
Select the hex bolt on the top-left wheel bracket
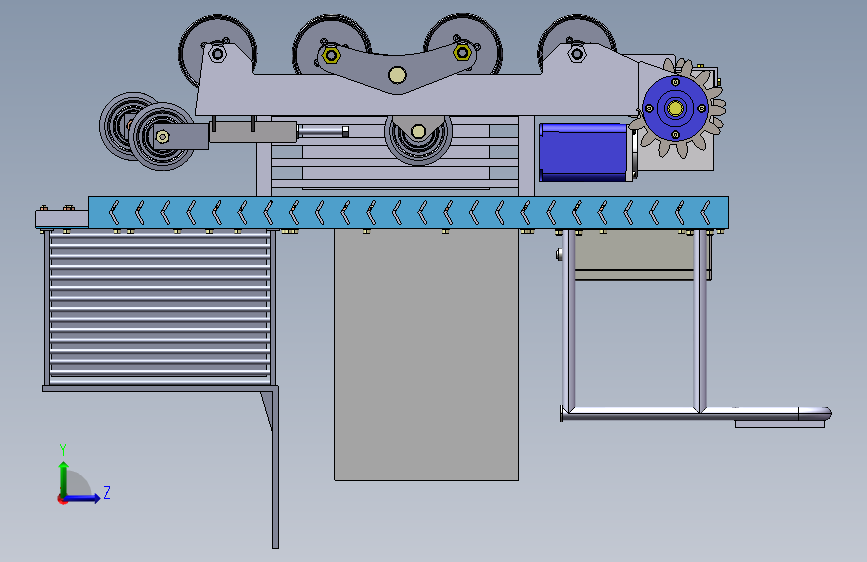coord(218,54)
